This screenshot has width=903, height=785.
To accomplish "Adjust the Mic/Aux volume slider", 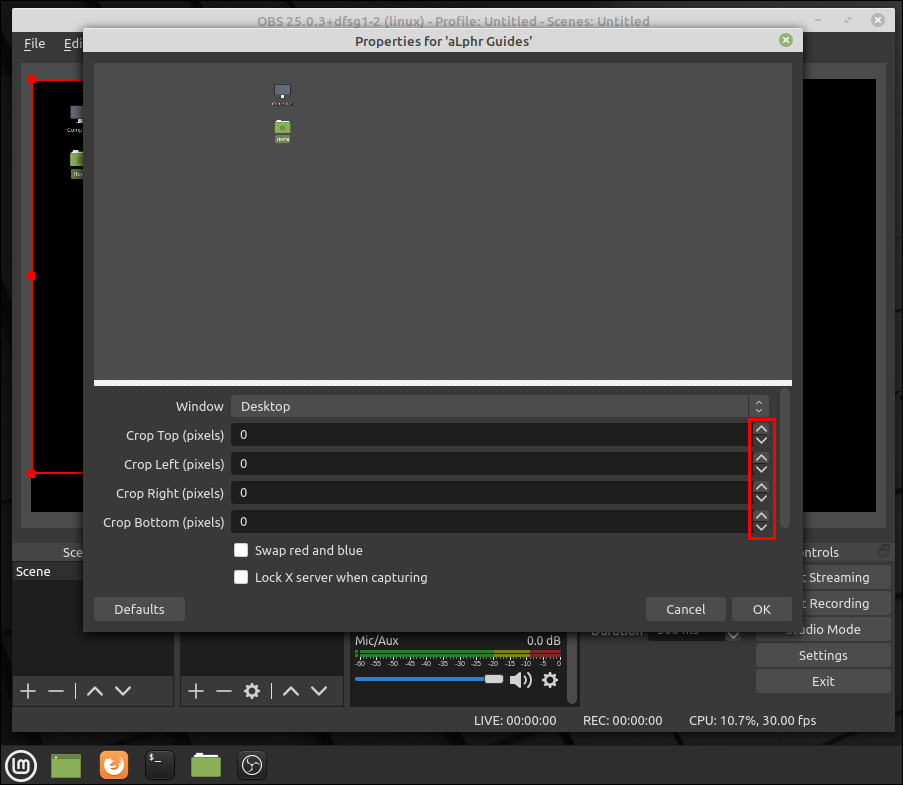I will click(429, 680).
